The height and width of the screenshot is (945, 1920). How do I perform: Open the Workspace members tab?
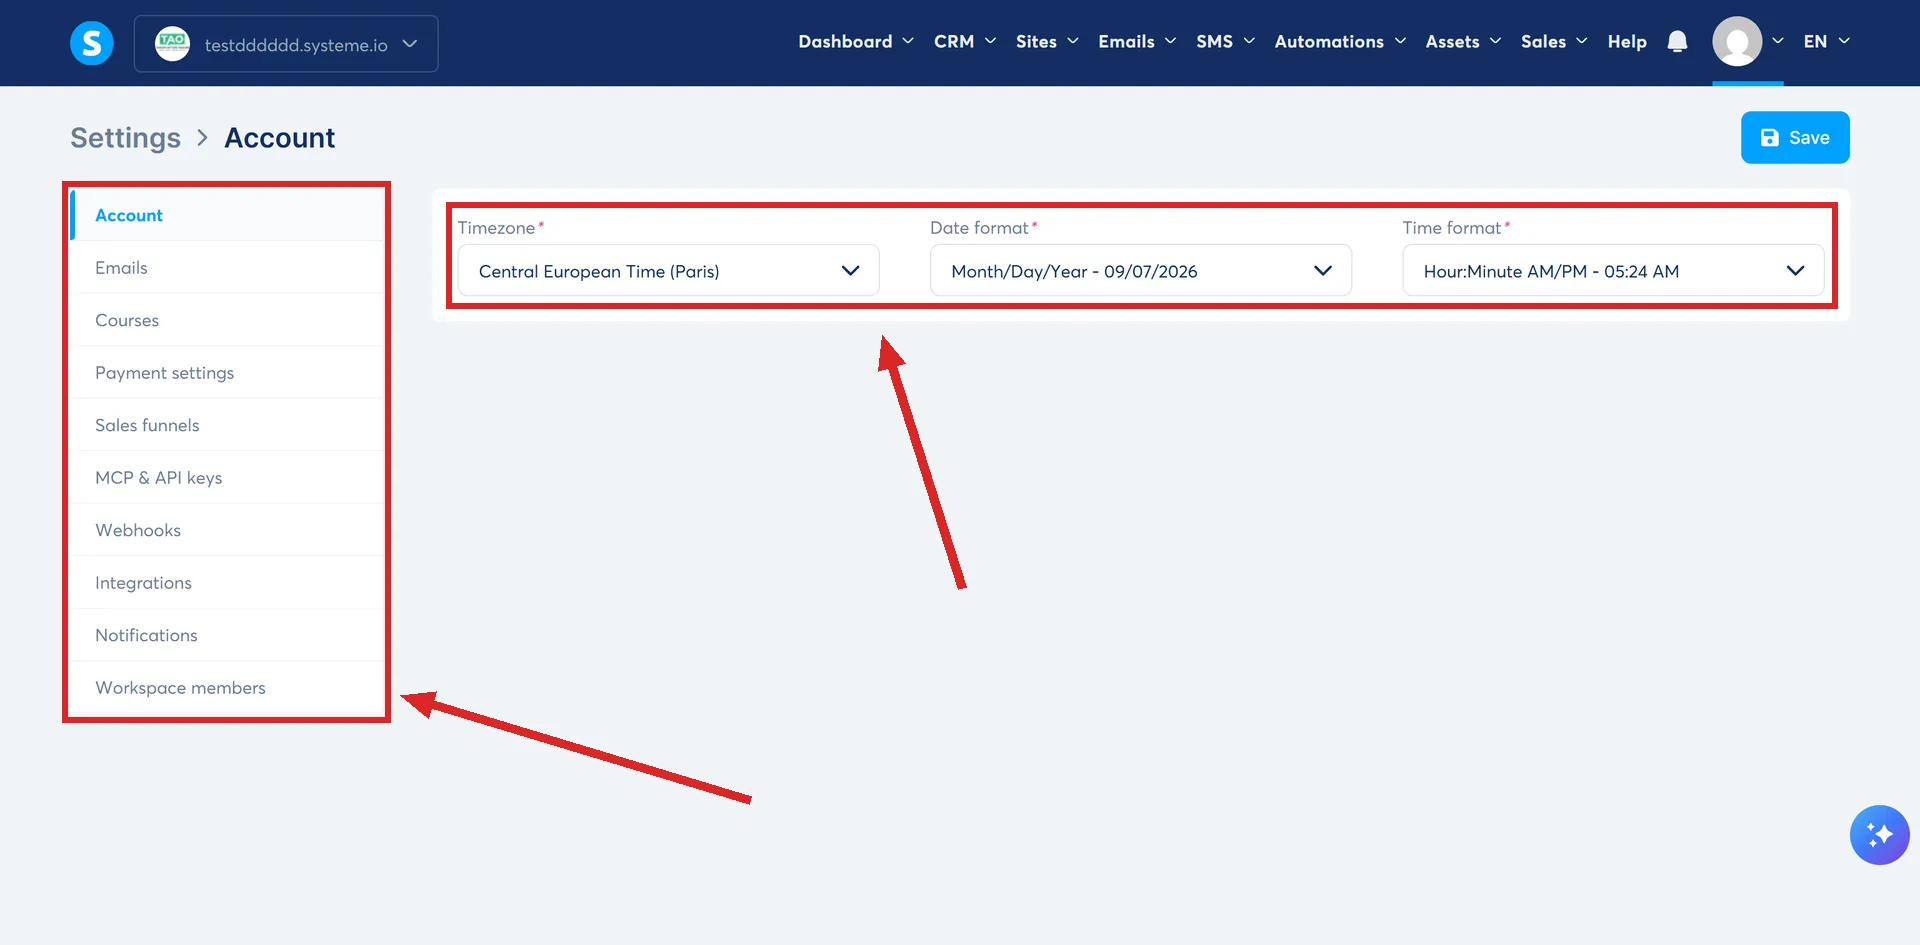tap(227, 688)
